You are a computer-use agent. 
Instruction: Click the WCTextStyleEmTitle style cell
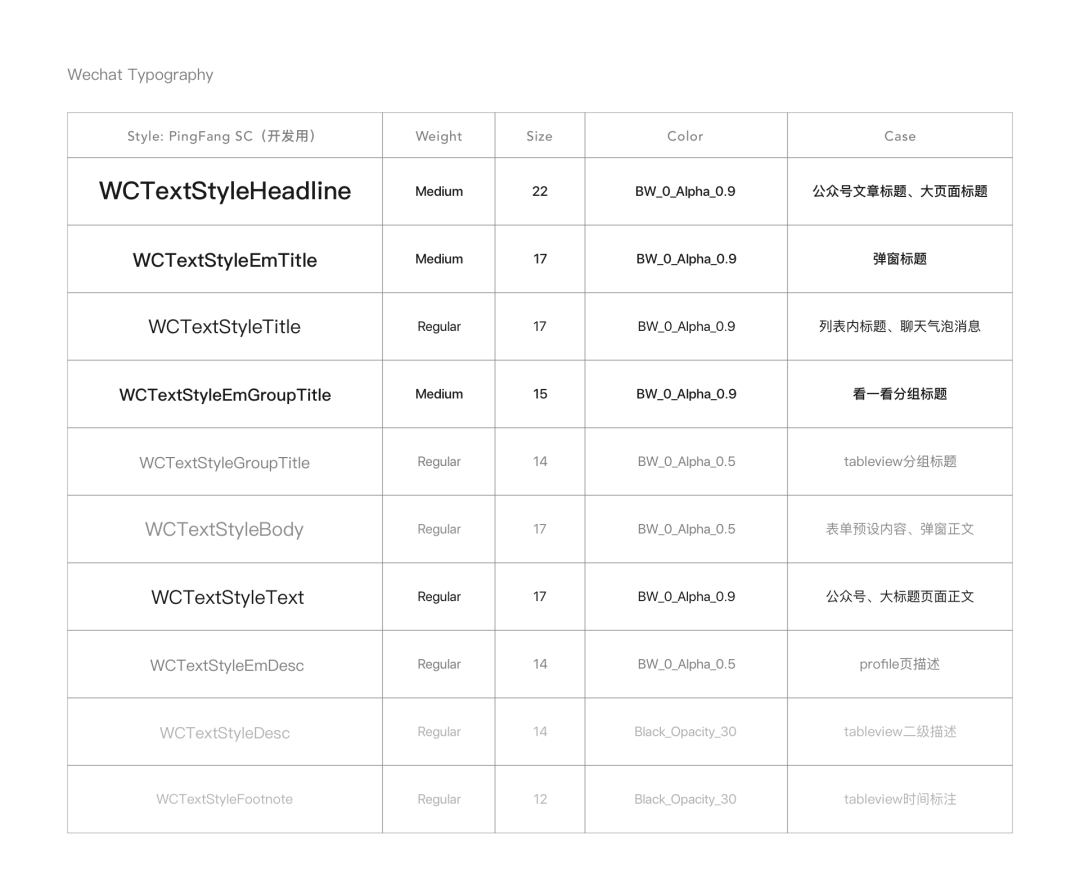(x=225, y=260)
